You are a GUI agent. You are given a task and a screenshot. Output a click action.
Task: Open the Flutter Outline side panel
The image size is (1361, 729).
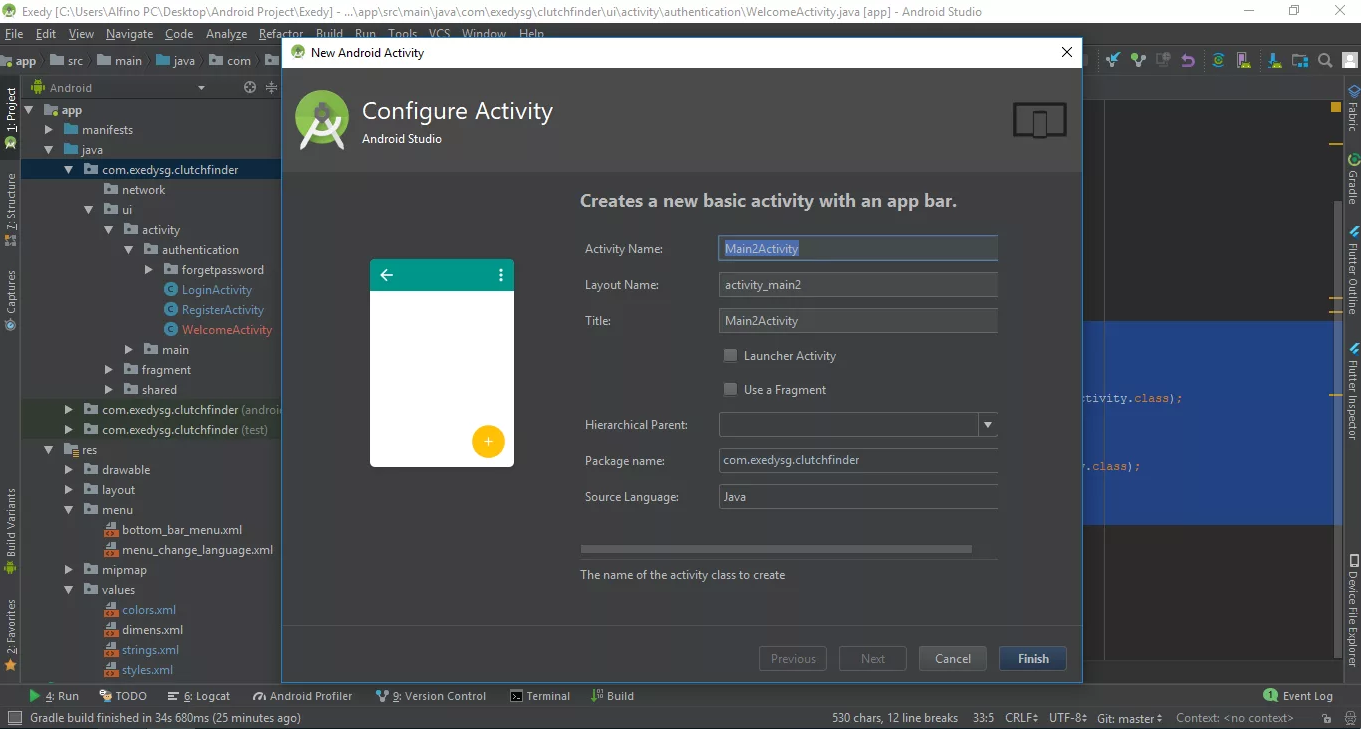point(1353,270)
